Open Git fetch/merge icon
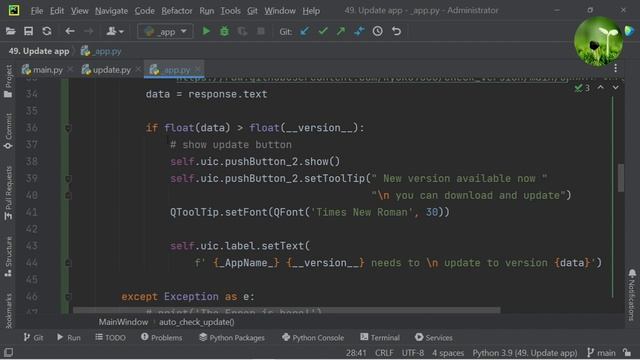The image size is (640, 360). (x=359, y=31)
